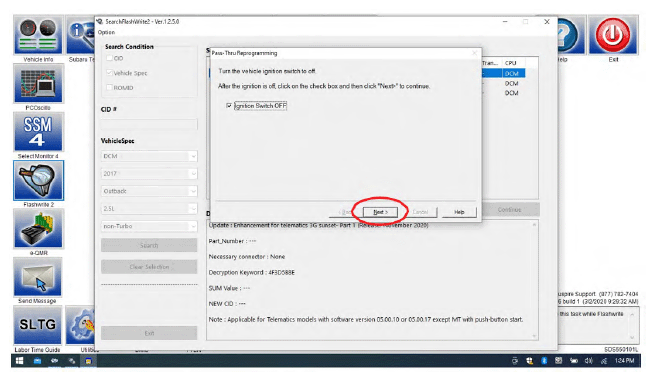This screenshot has width=655, height=381.
Task: Open the Subaru info magnifier icon
Action: coord(81,35)
